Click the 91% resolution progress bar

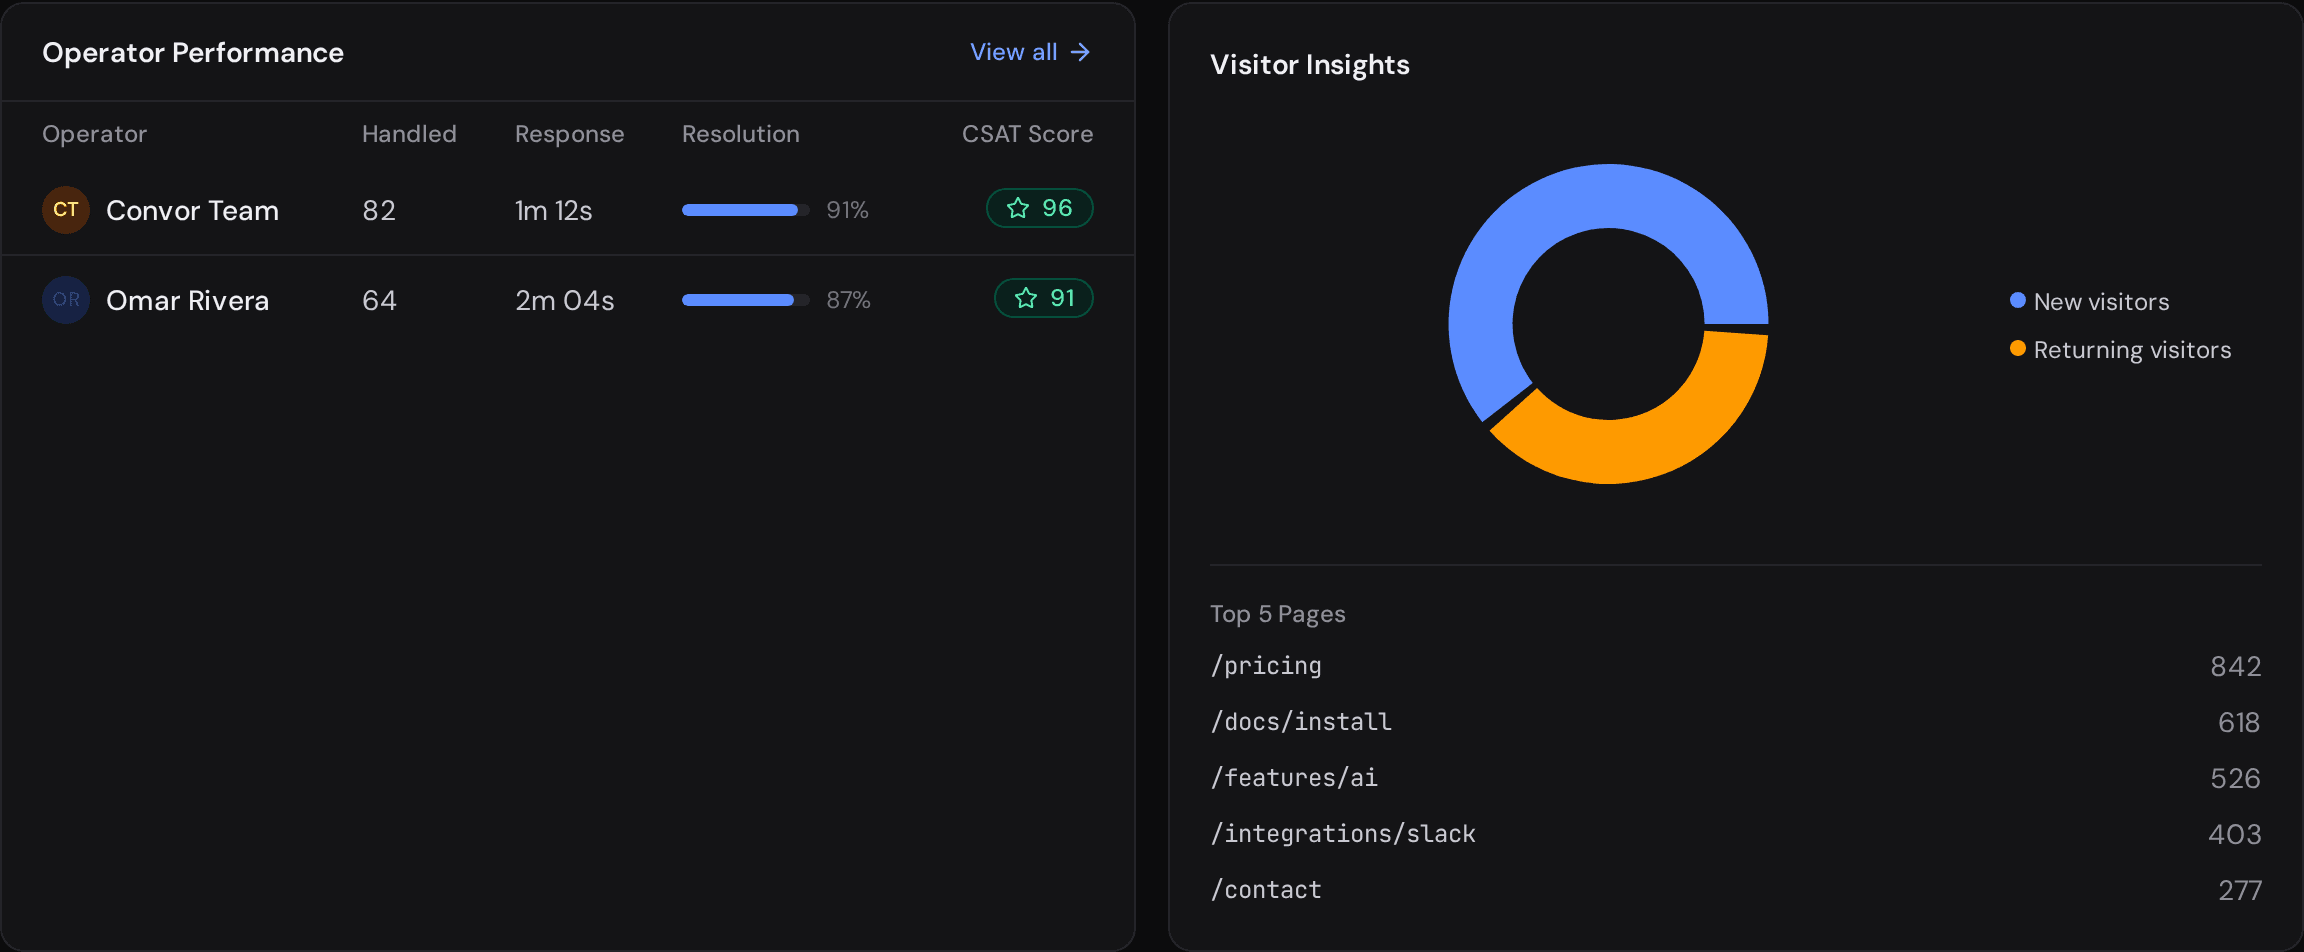[x=746, y=210]
